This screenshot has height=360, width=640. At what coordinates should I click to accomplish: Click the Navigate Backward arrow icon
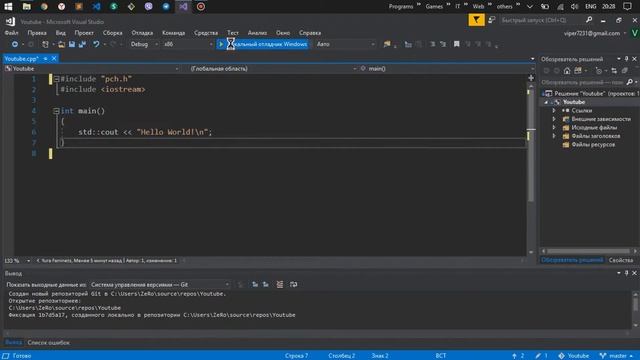15,44
